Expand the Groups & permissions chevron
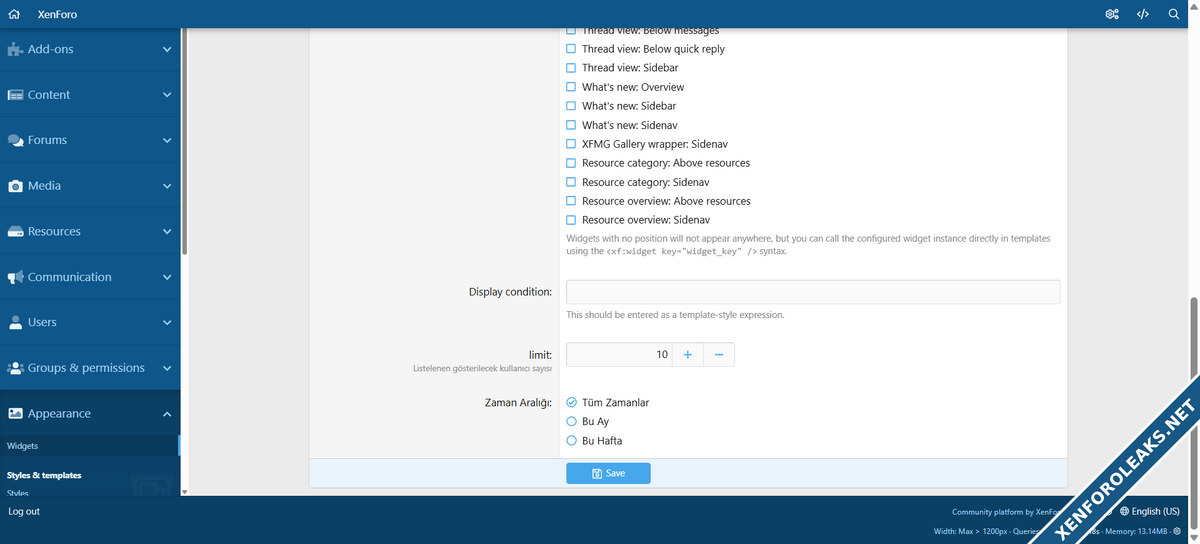The image size is (1200, 544). click(x=167, y=368)
